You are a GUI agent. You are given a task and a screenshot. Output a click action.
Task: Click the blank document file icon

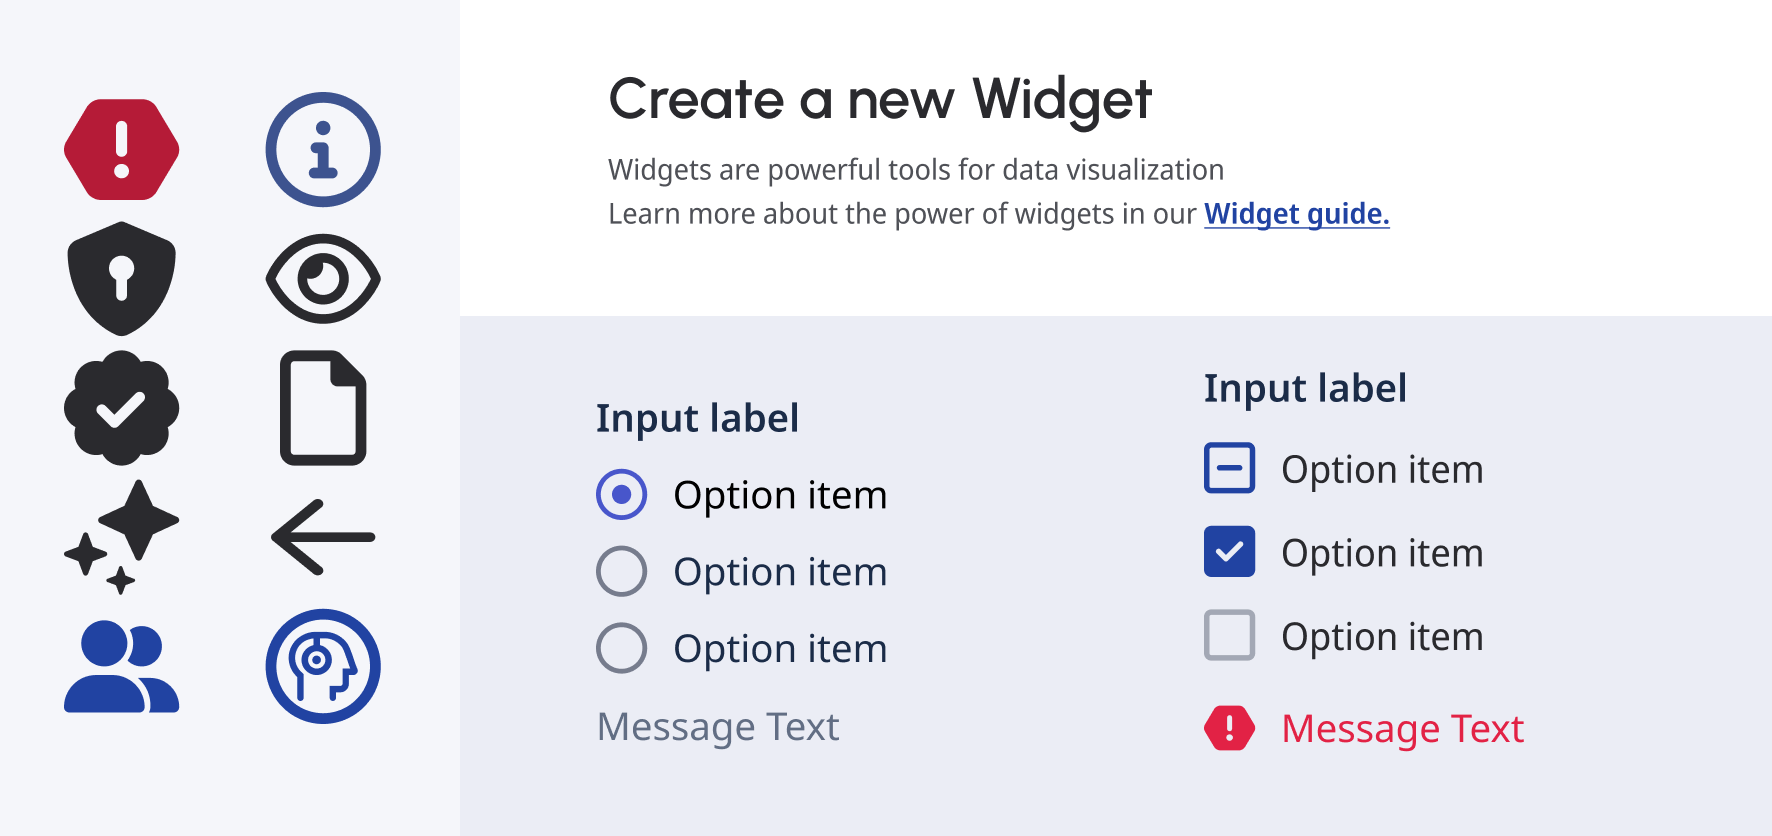322,408
